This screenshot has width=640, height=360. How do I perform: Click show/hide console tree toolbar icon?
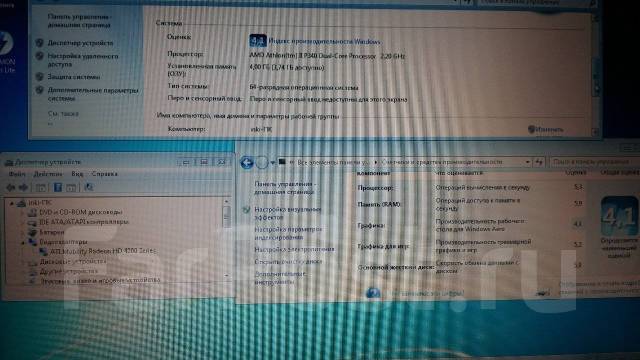click(41, 187)
